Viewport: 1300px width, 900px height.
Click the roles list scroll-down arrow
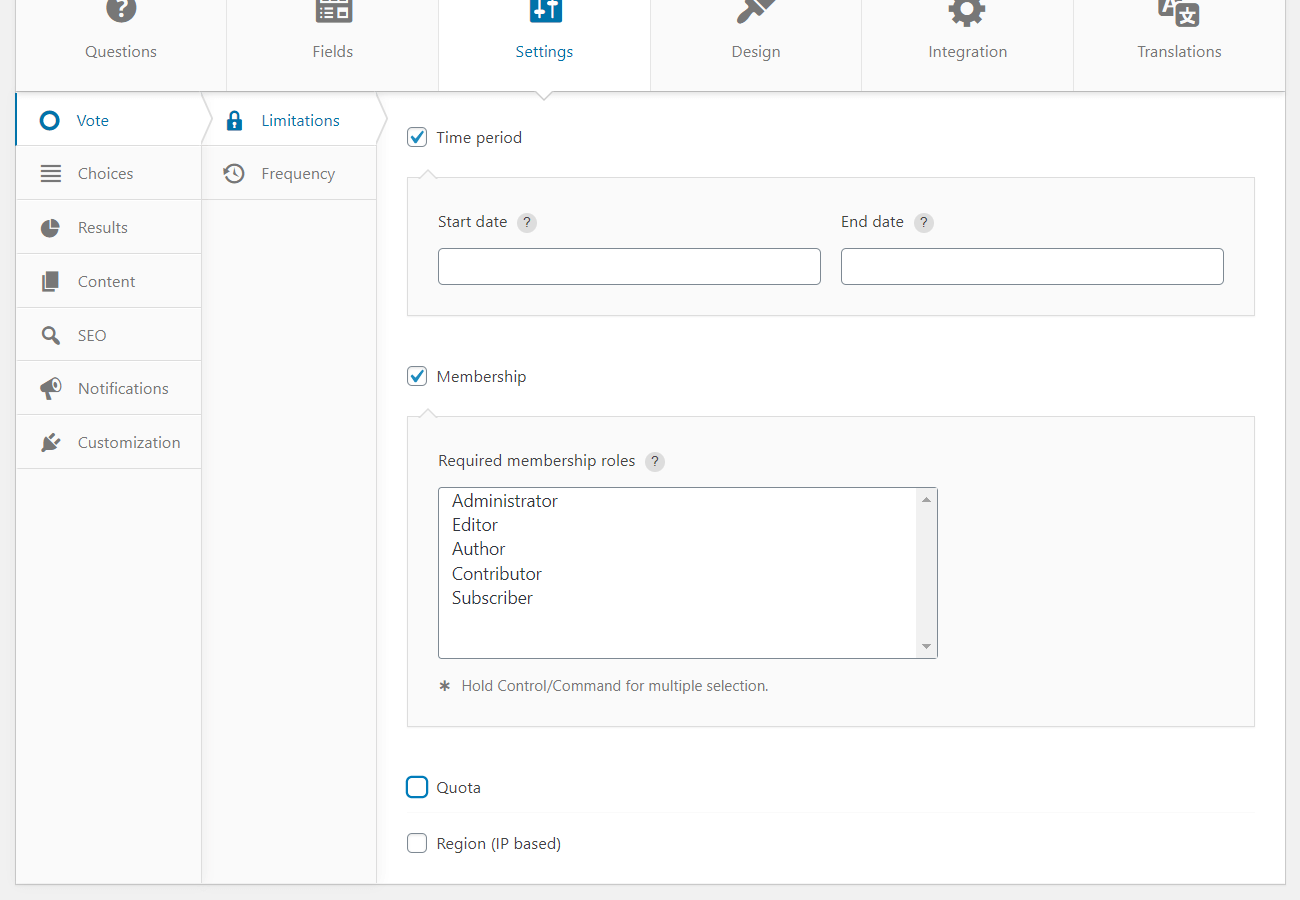pos(927,647)
